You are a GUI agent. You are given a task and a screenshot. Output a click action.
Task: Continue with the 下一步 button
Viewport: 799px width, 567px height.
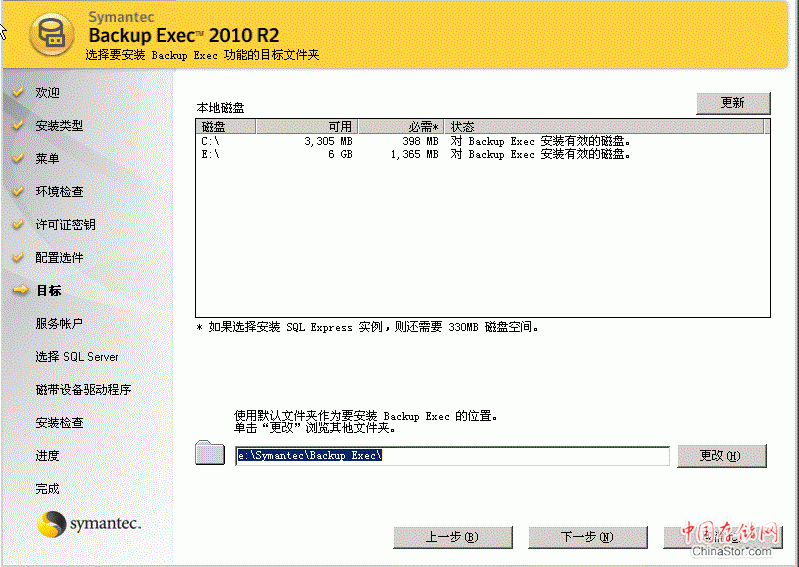586,537
